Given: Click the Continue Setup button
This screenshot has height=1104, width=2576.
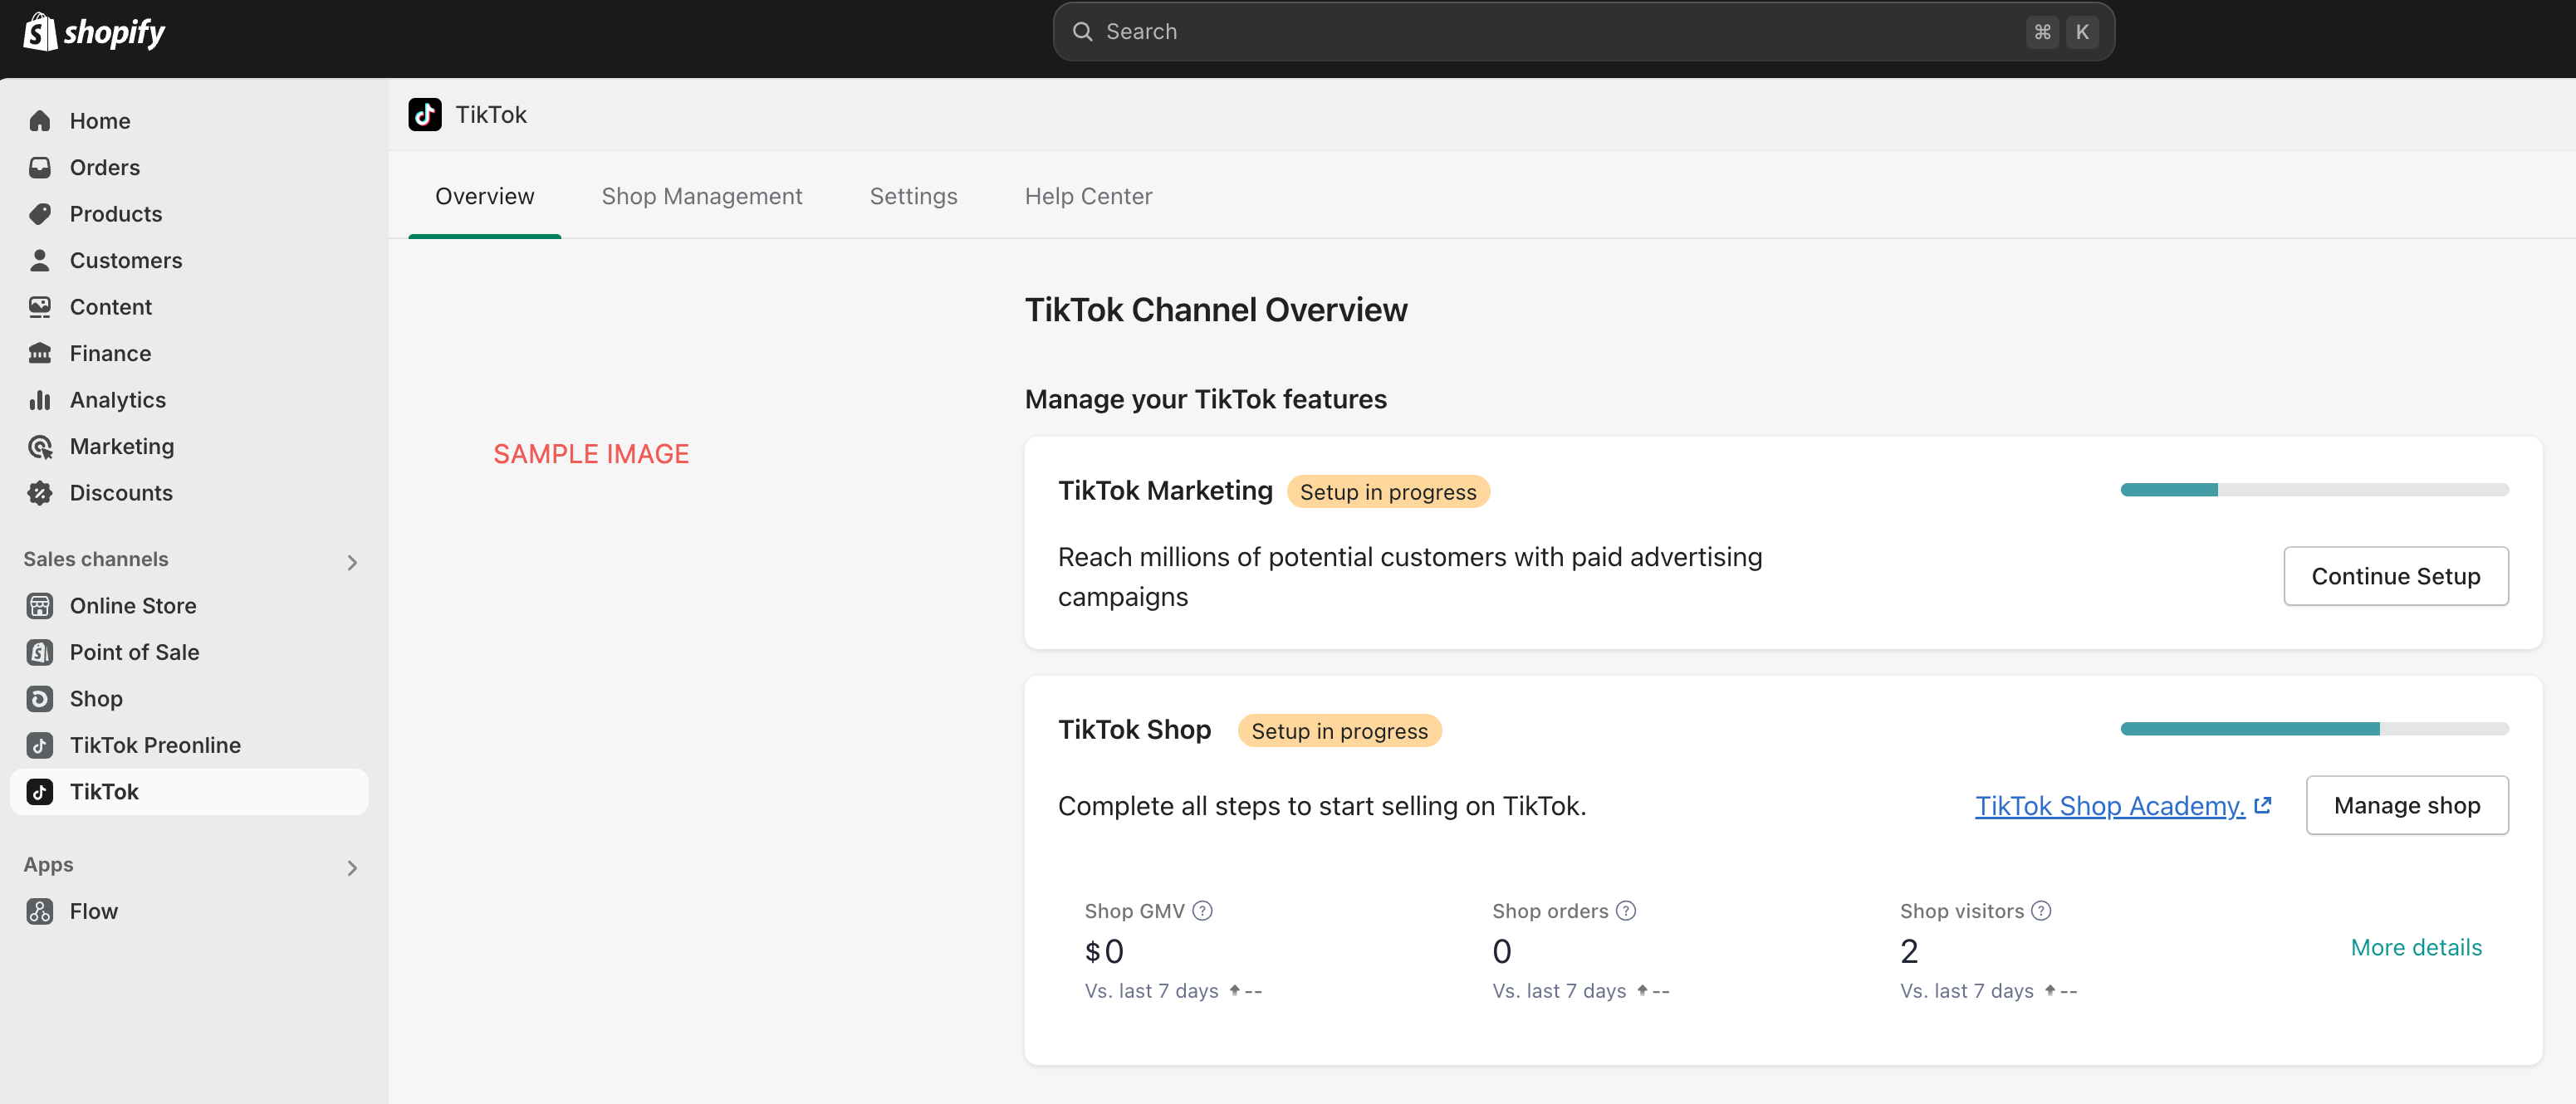Looking at the screenshot, I should [x=2395, y=576].
